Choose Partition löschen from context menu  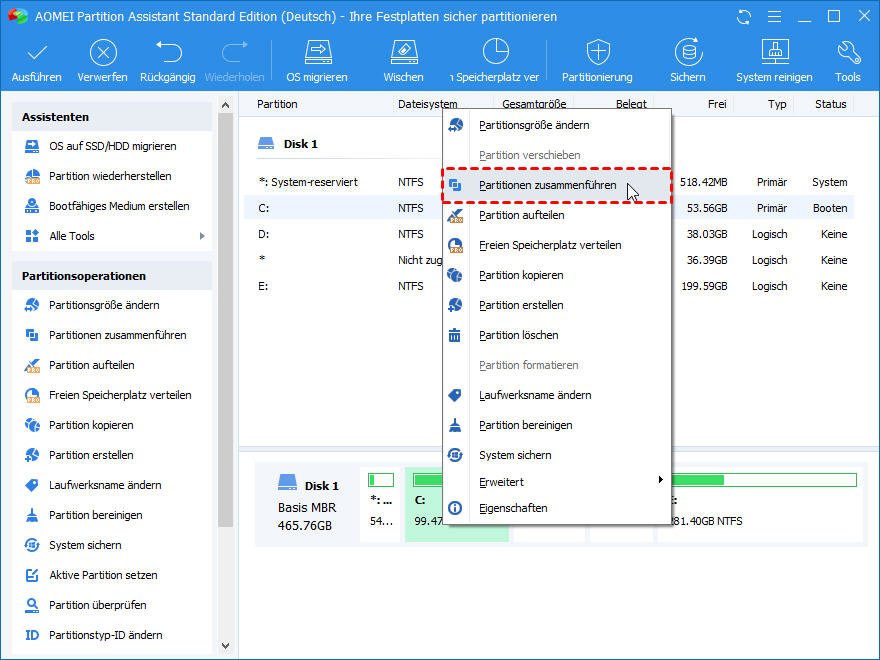557,336
